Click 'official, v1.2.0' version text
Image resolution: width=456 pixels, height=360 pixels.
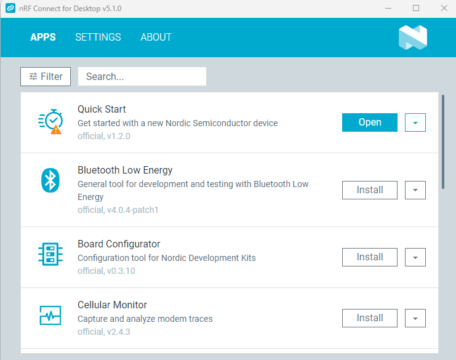(104, 136)
